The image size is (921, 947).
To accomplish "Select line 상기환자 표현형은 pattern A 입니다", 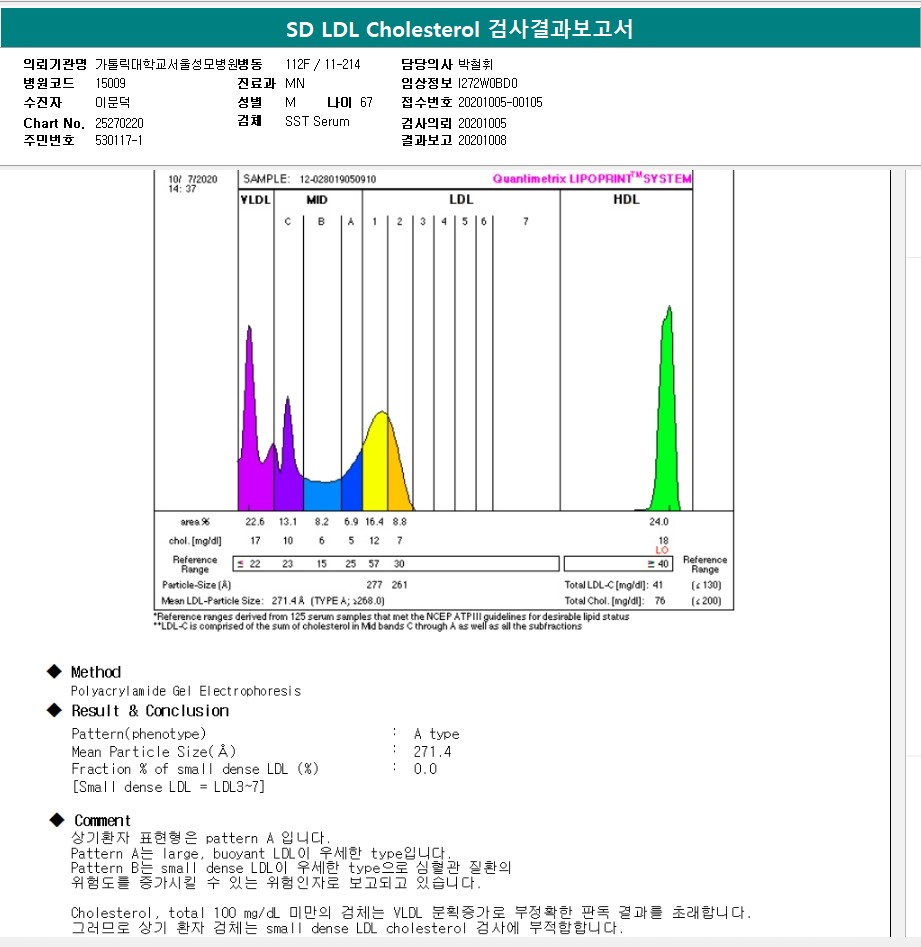I will [x=201, y=838].
